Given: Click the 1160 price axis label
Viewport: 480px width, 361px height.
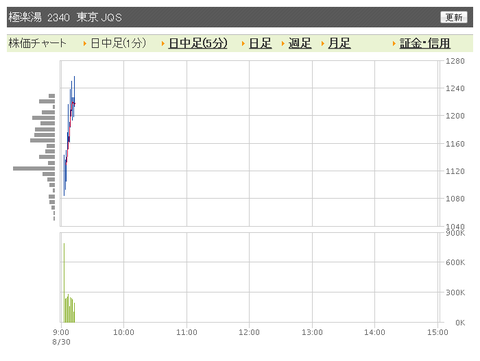Looking at the screenshot, I should pyautogui.click(x=455, y=144).
